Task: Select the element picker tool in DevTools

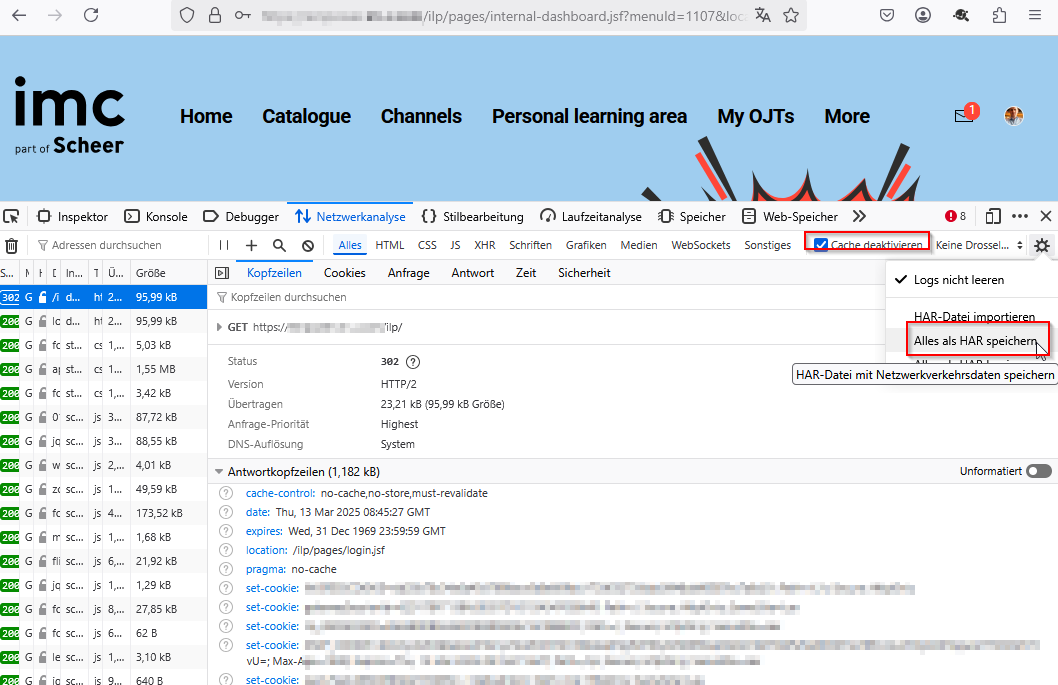Action: (x=13, y=216)
